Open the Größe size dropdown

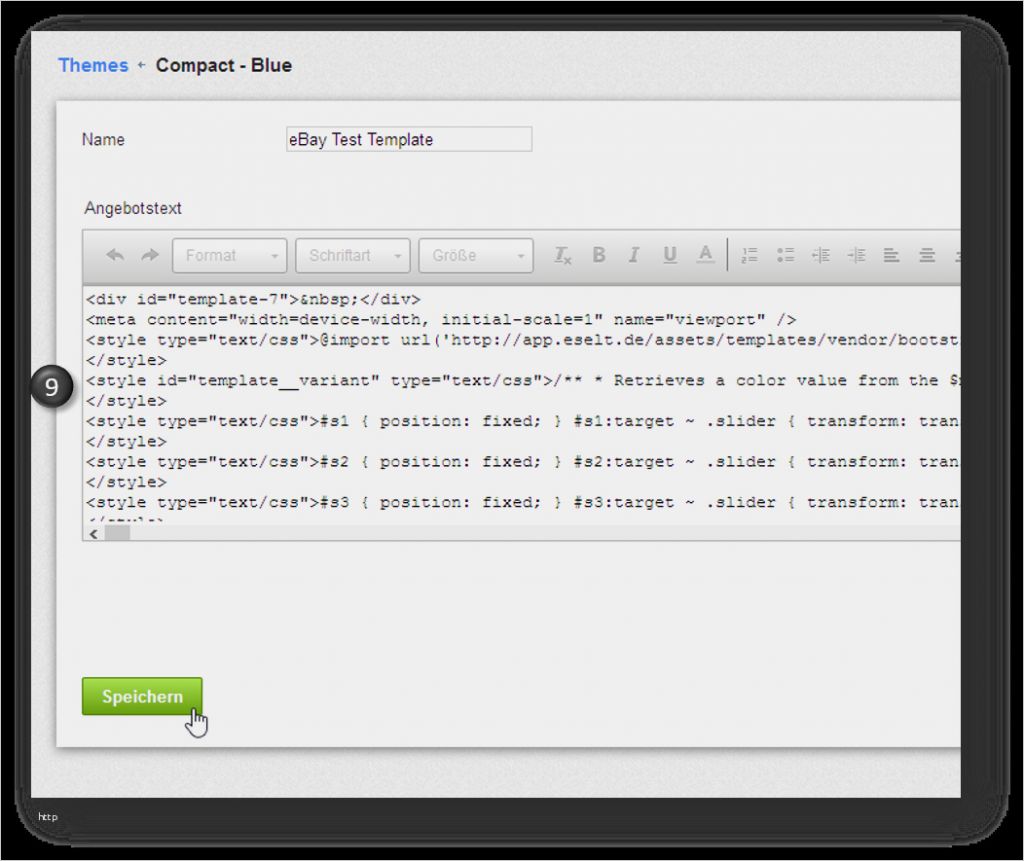(476, 256)
